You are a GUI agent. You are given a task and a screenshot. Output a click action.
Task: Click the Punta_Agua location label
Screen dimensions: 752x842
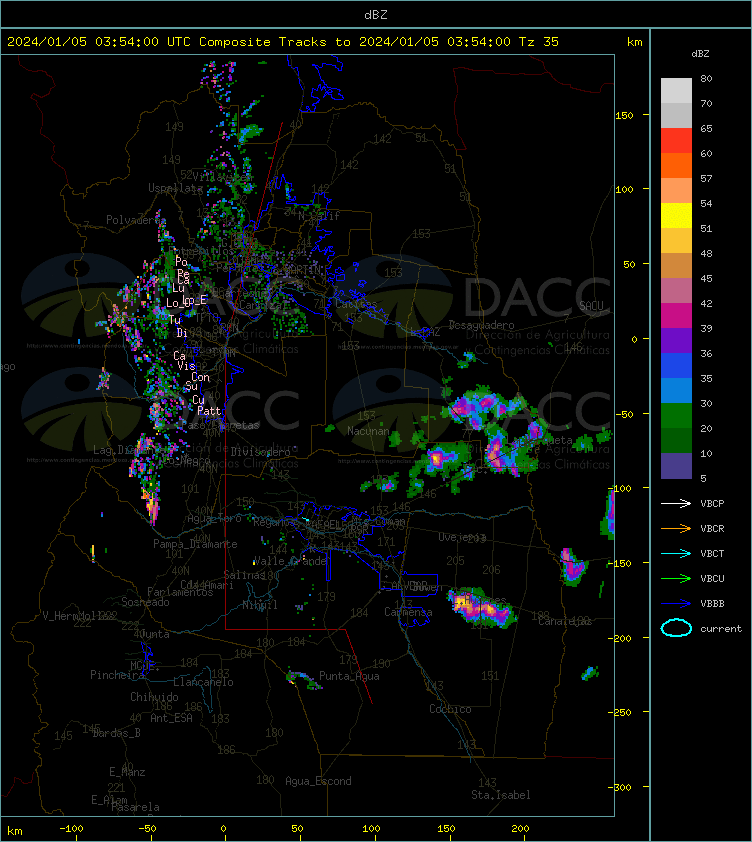[349, 676]
